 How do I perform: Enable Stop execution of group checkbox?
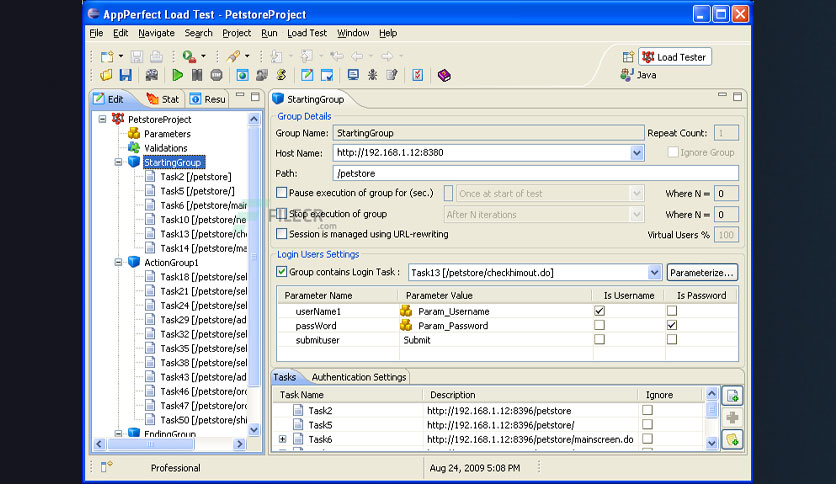(x=282, y=214)
